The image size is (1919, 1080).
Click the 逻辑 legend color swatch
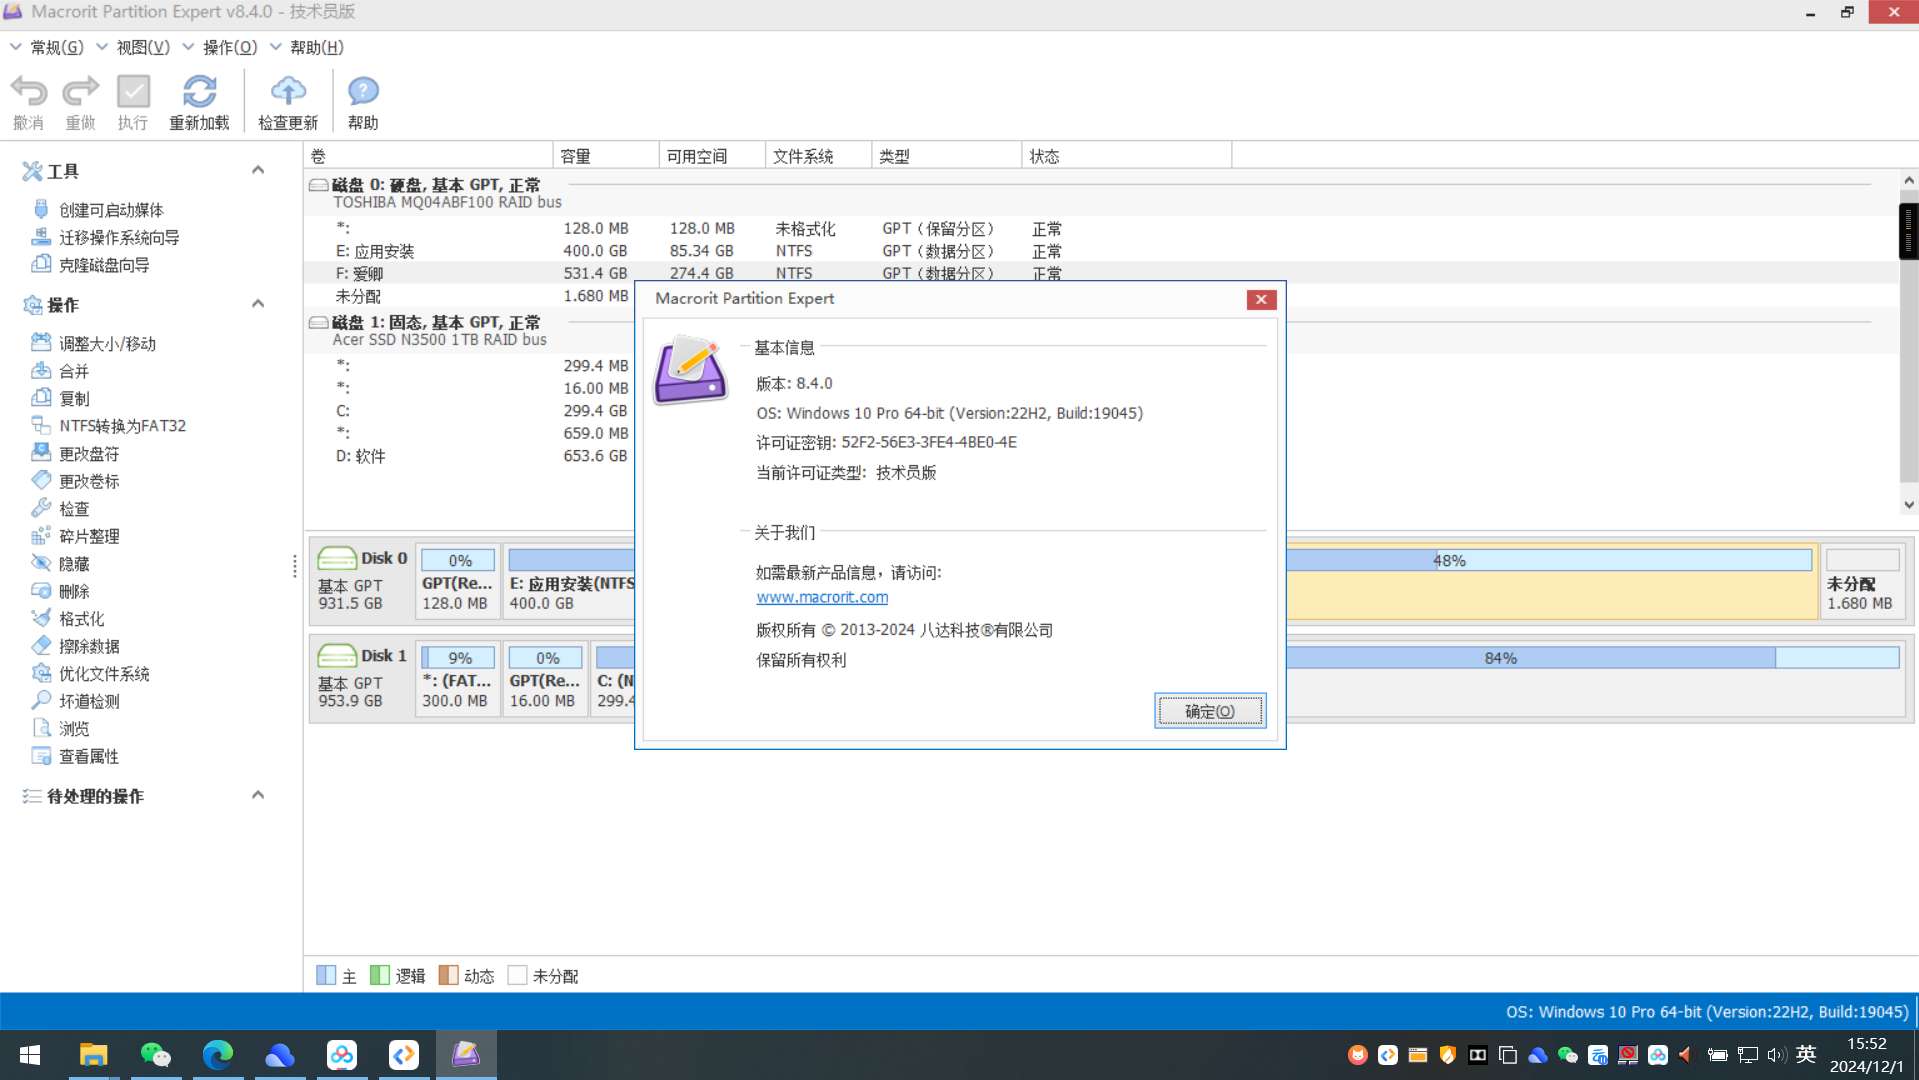click(379, 975)
